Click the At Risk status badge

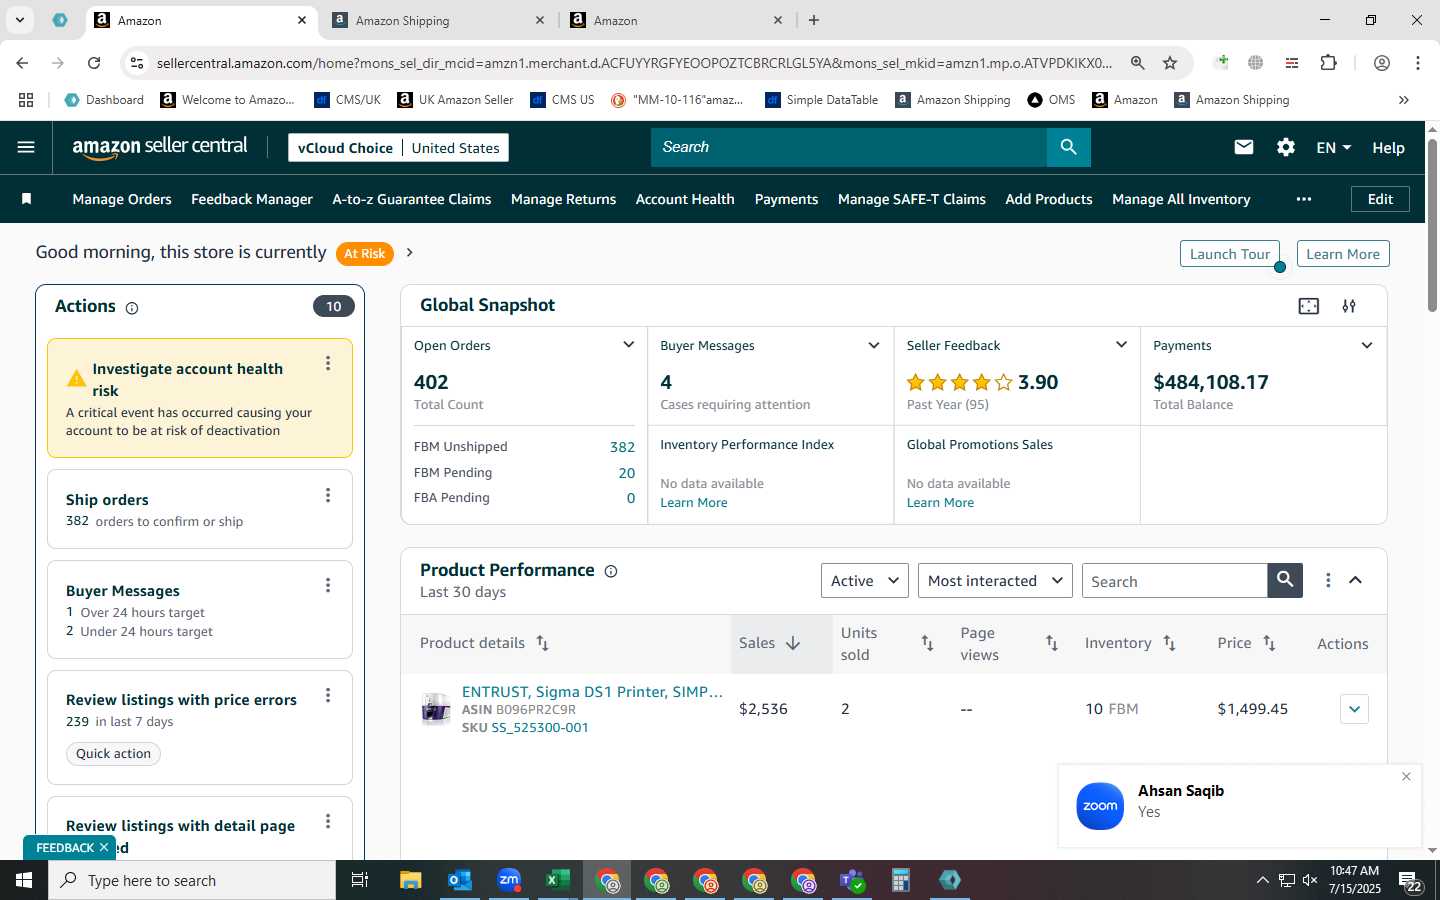364,254
